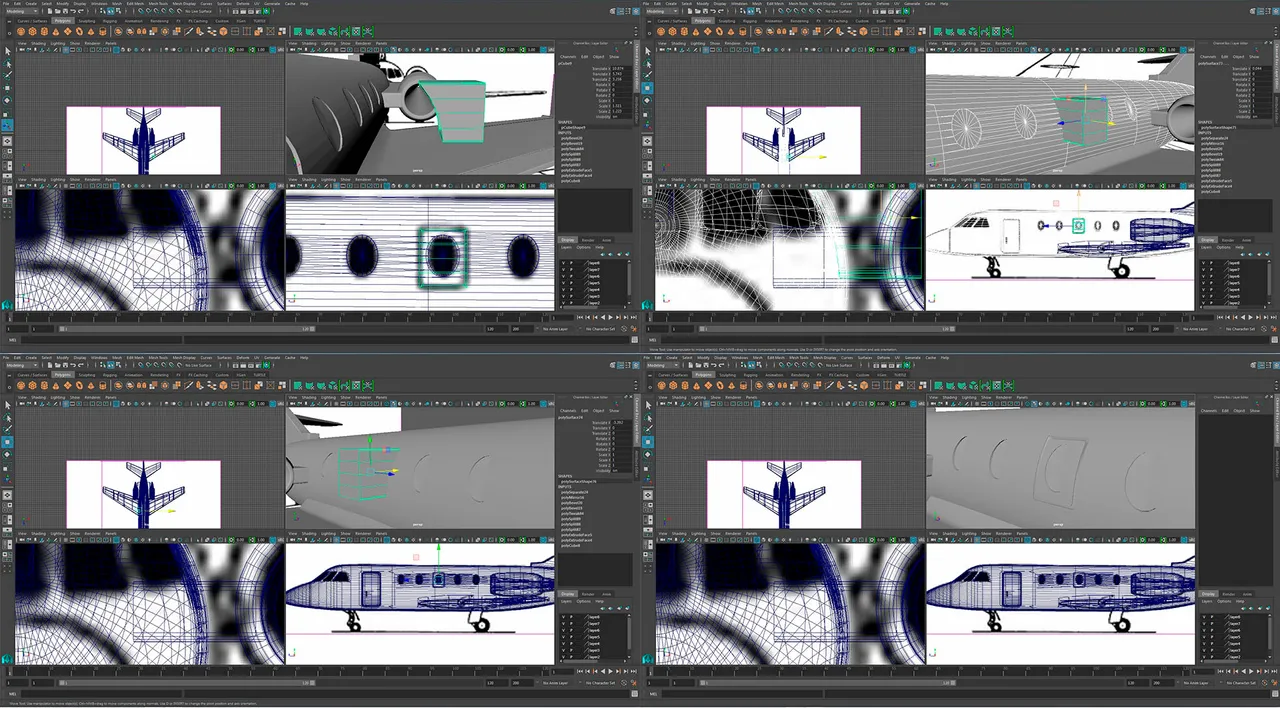Open the UV menu in bottom-right window
Image resolution: width=1280 pixels, height=708 pixels.
[898, 358]
